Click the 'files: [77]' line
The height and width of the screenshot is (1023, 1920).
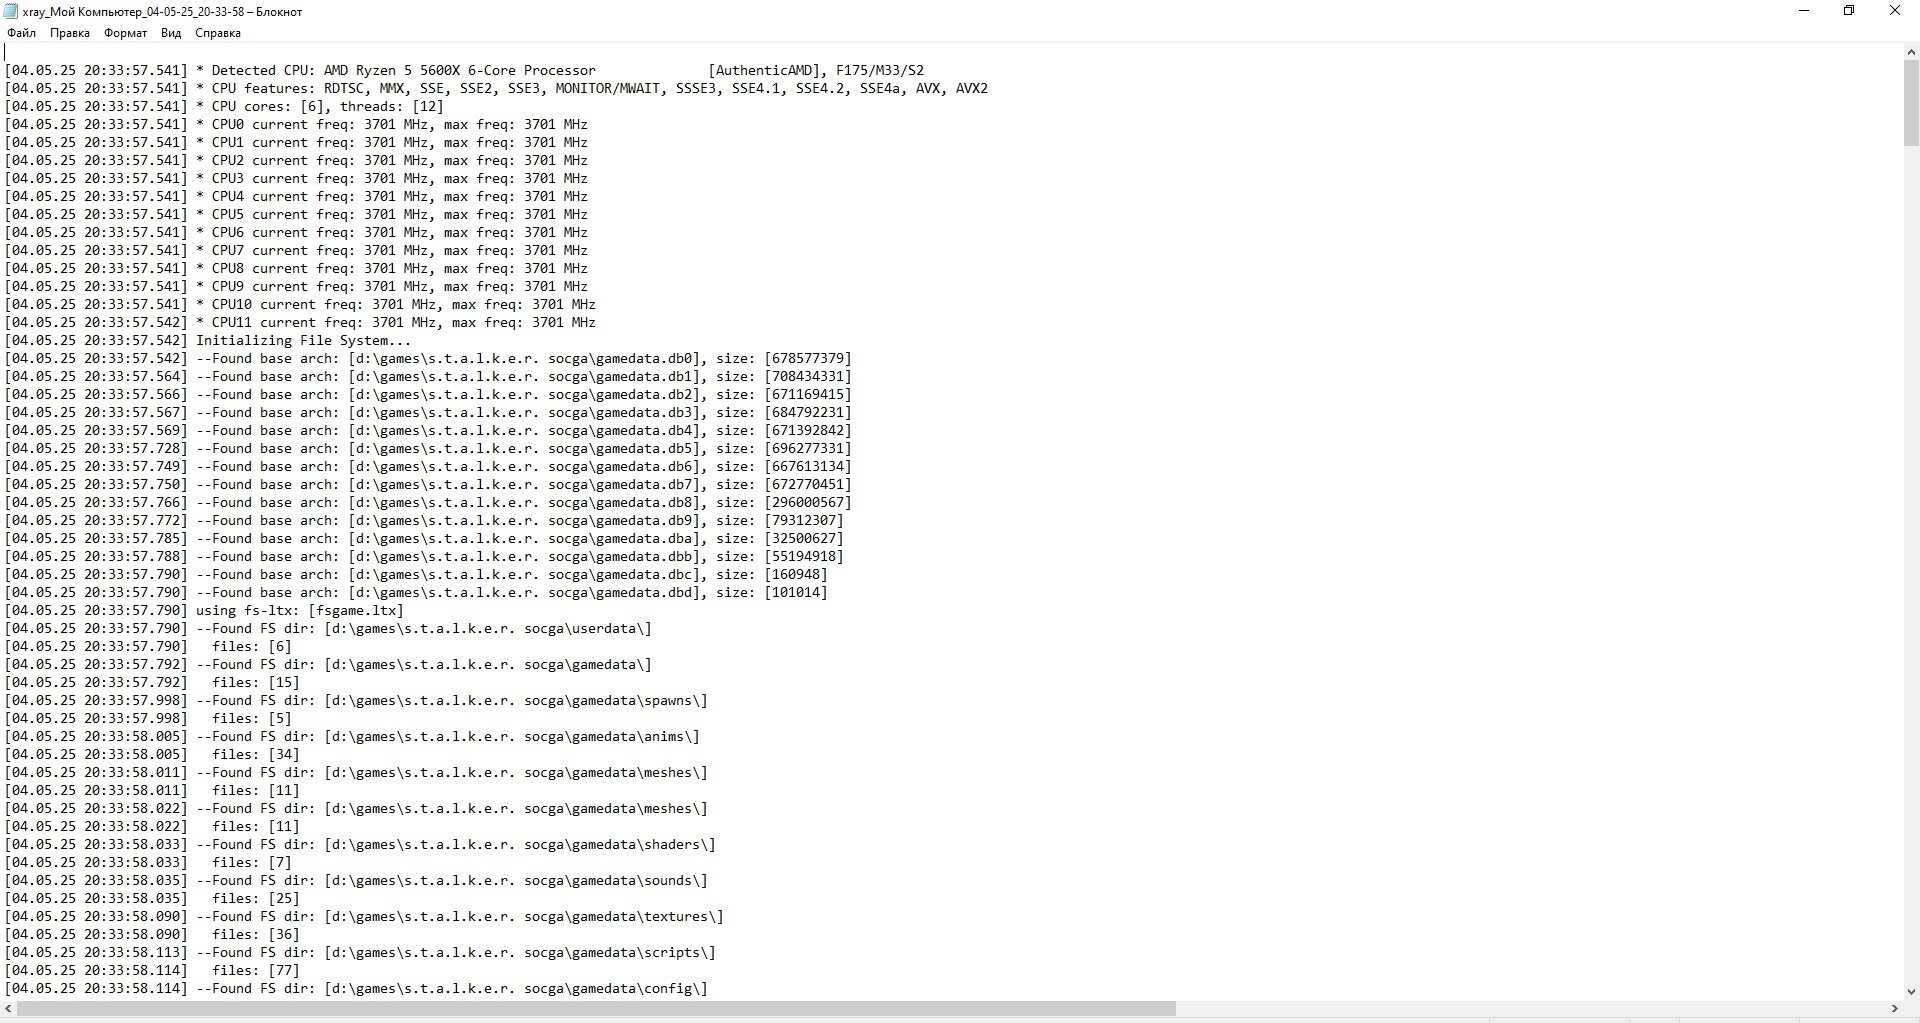click(153, 970)
